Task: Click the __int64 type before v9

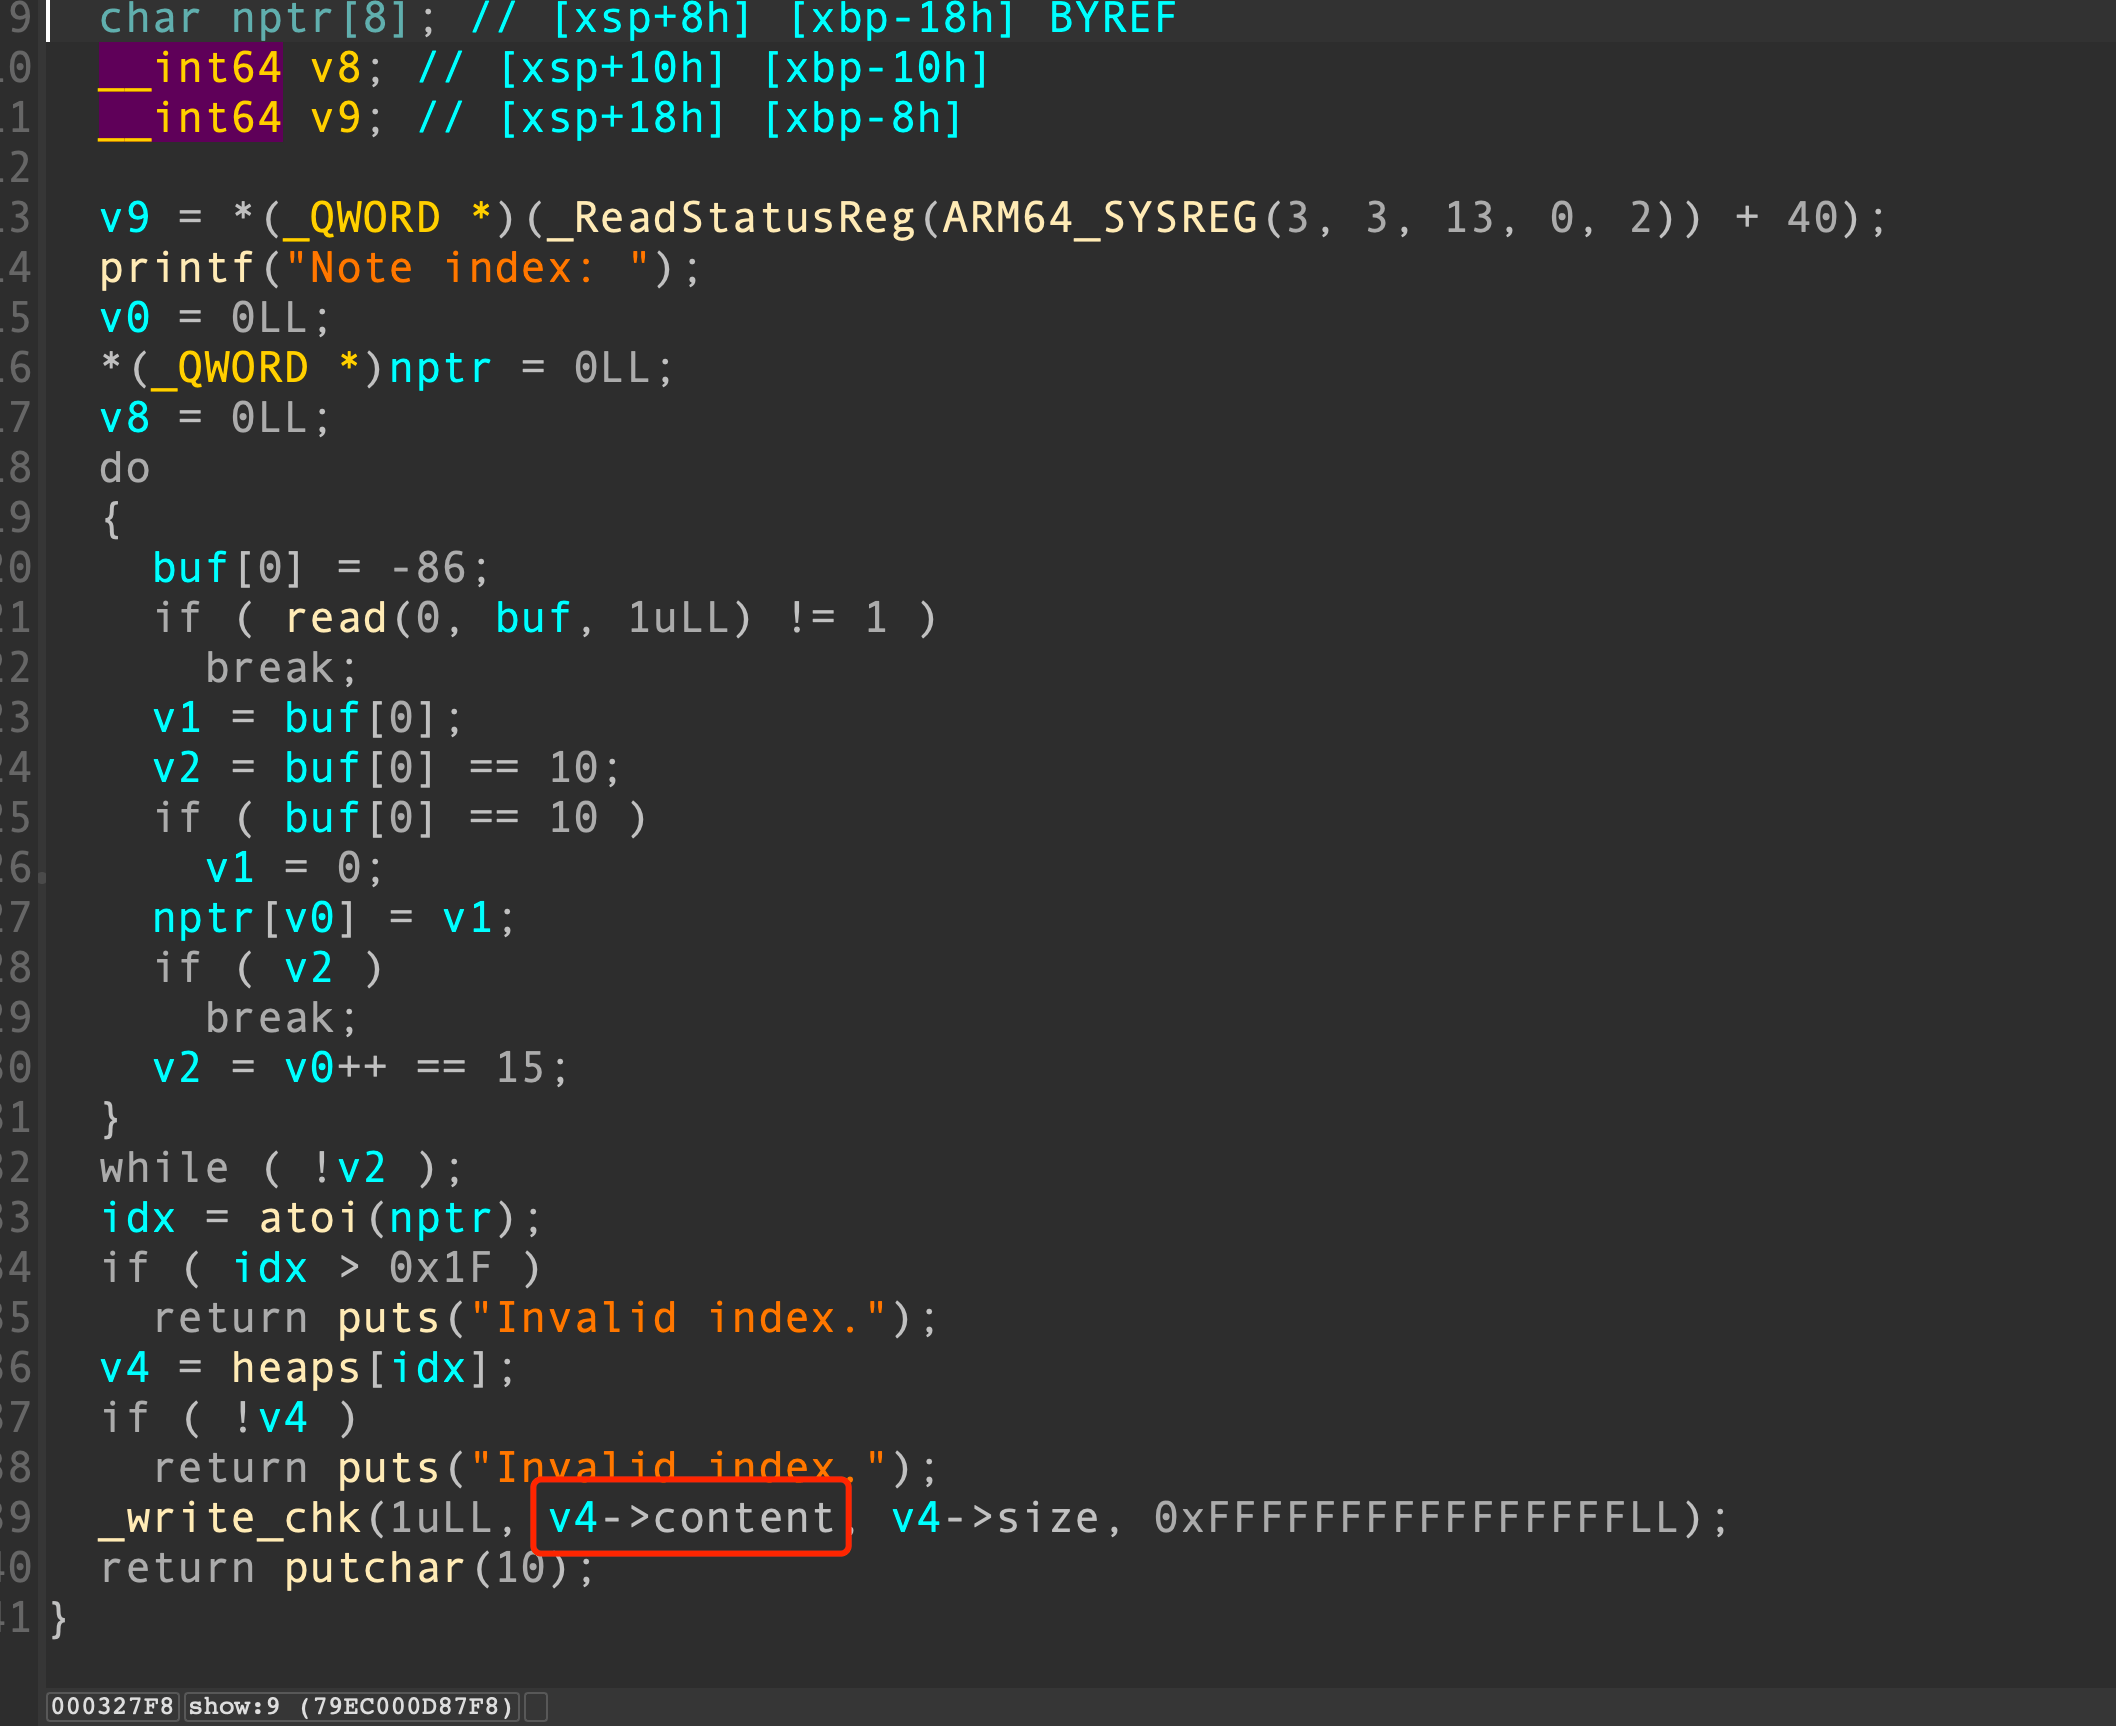Action: tap(190, 118)
